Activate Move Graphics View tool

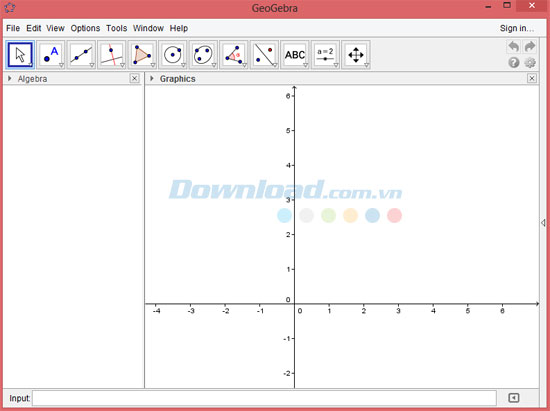click(x=356, y=55)
